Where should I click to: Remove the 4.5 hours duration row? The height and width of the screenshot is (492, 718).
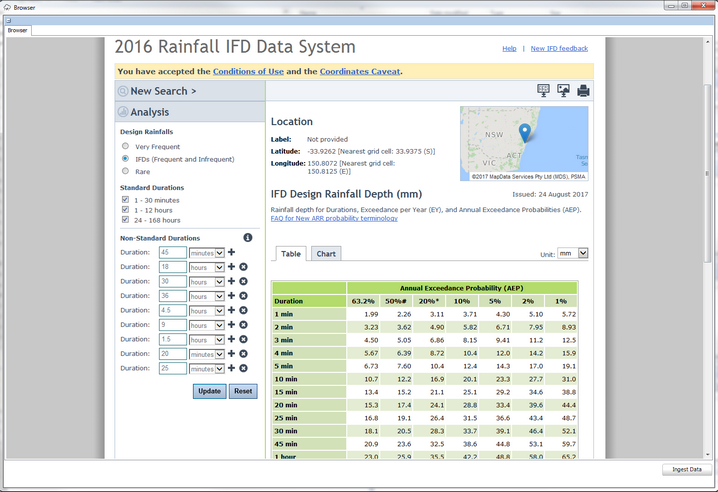point(243,311)
